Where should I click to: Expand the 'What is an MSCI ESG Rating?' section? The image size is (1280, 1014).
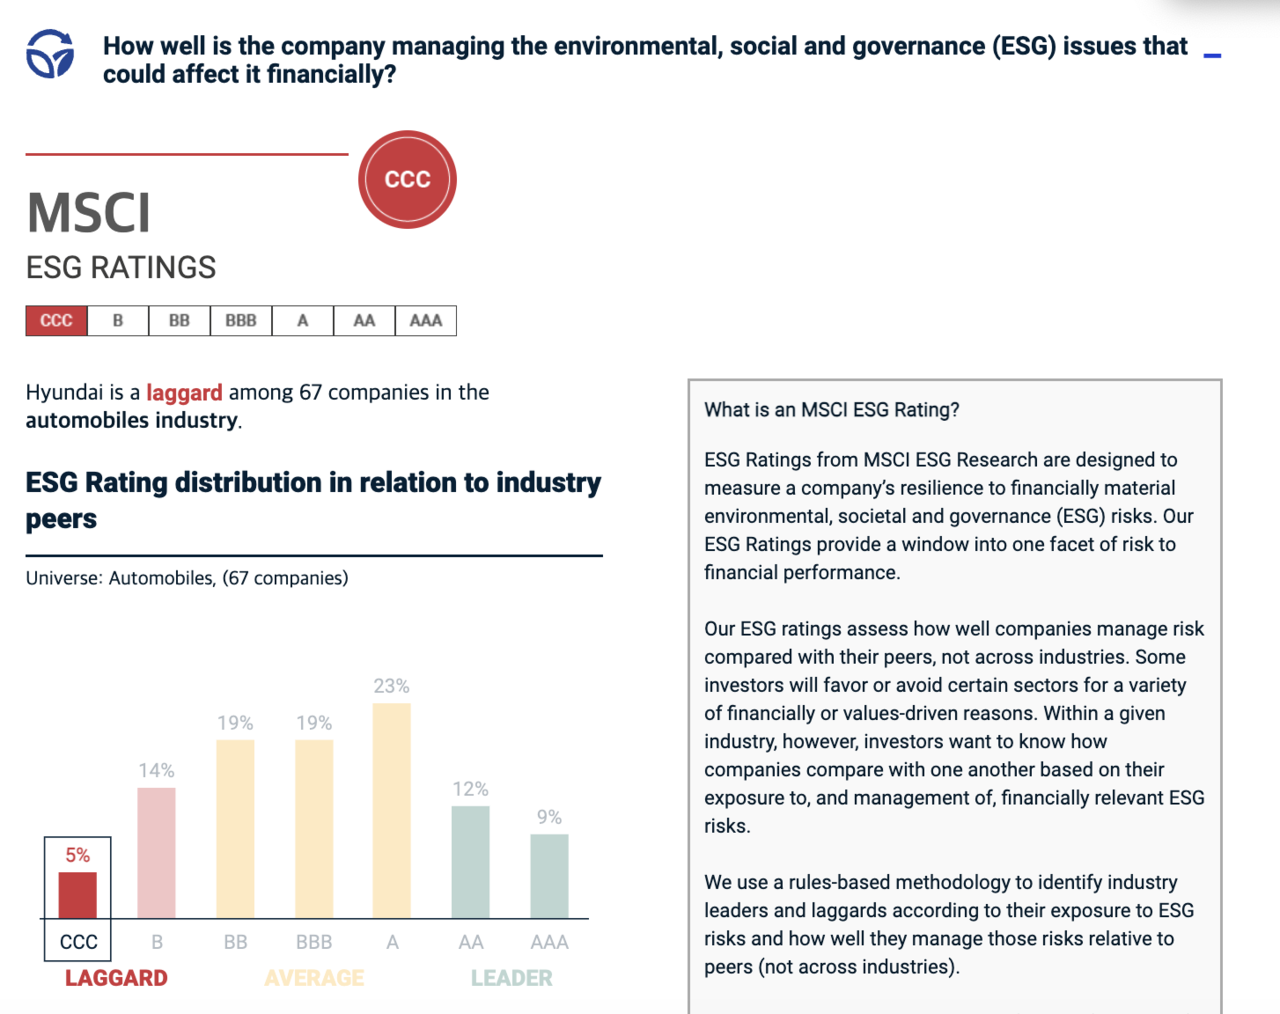click(x=831, y=409)
